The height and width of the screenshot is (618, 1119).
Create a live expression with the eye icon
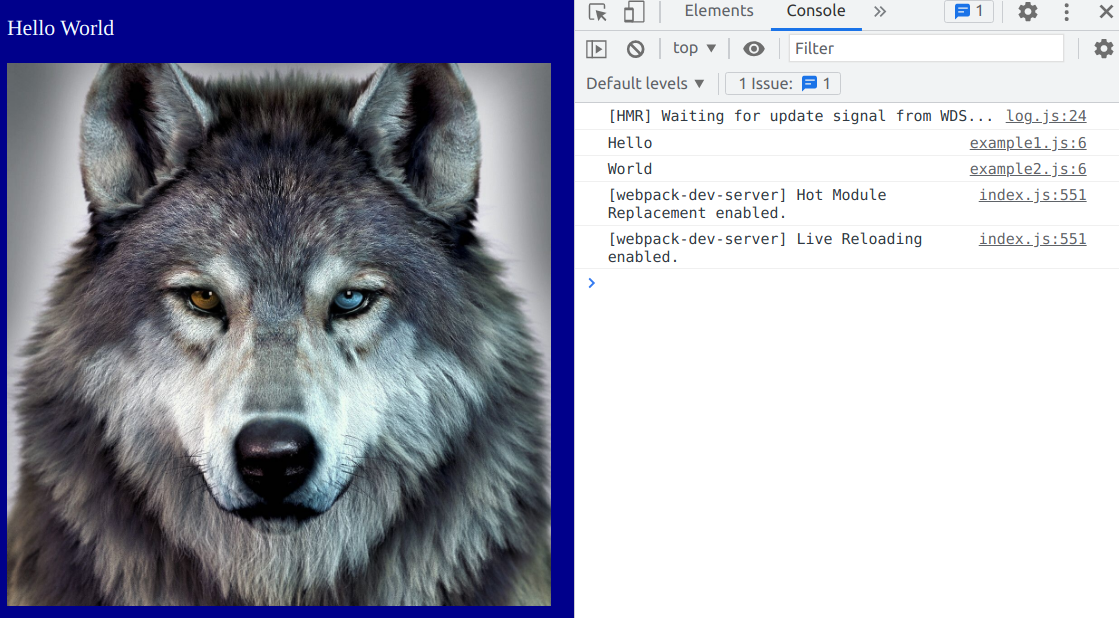[x=754, y=48]
